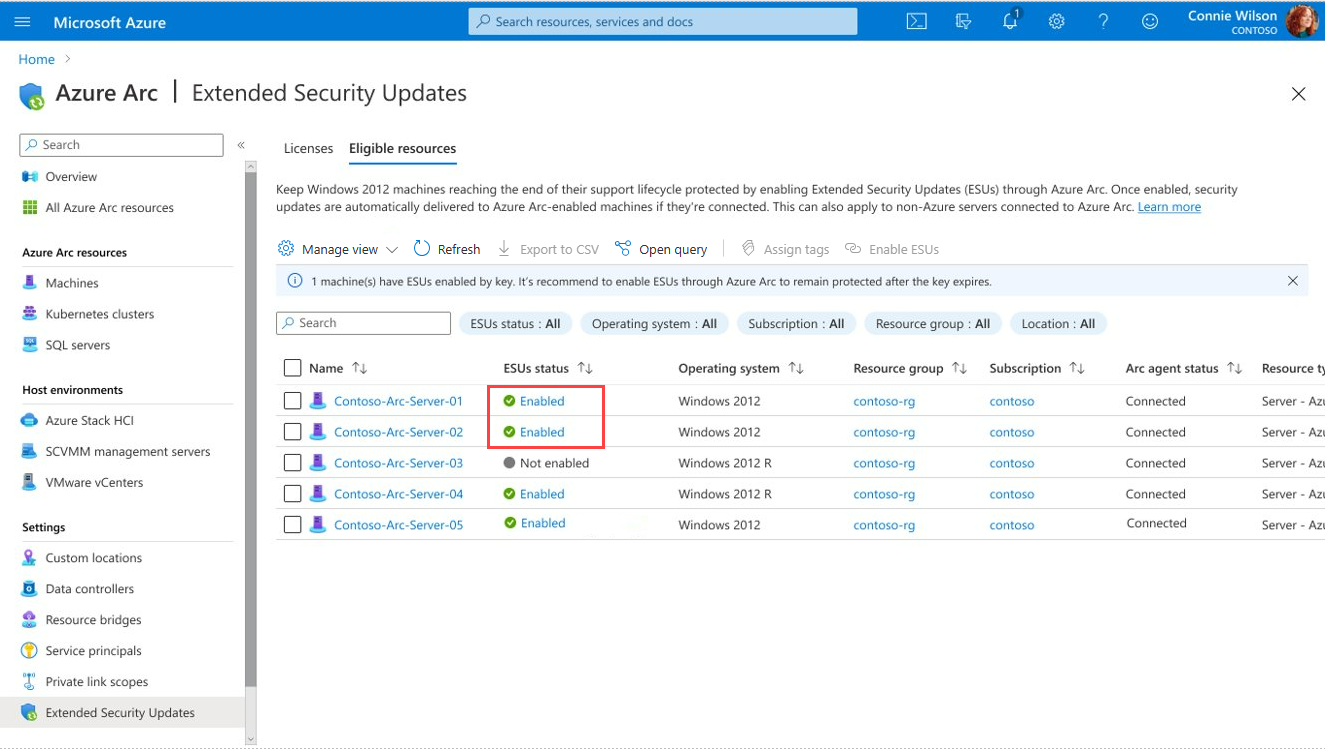Sort by Subscription column
Viewport: 1325px width, 749px height.
1077,368
